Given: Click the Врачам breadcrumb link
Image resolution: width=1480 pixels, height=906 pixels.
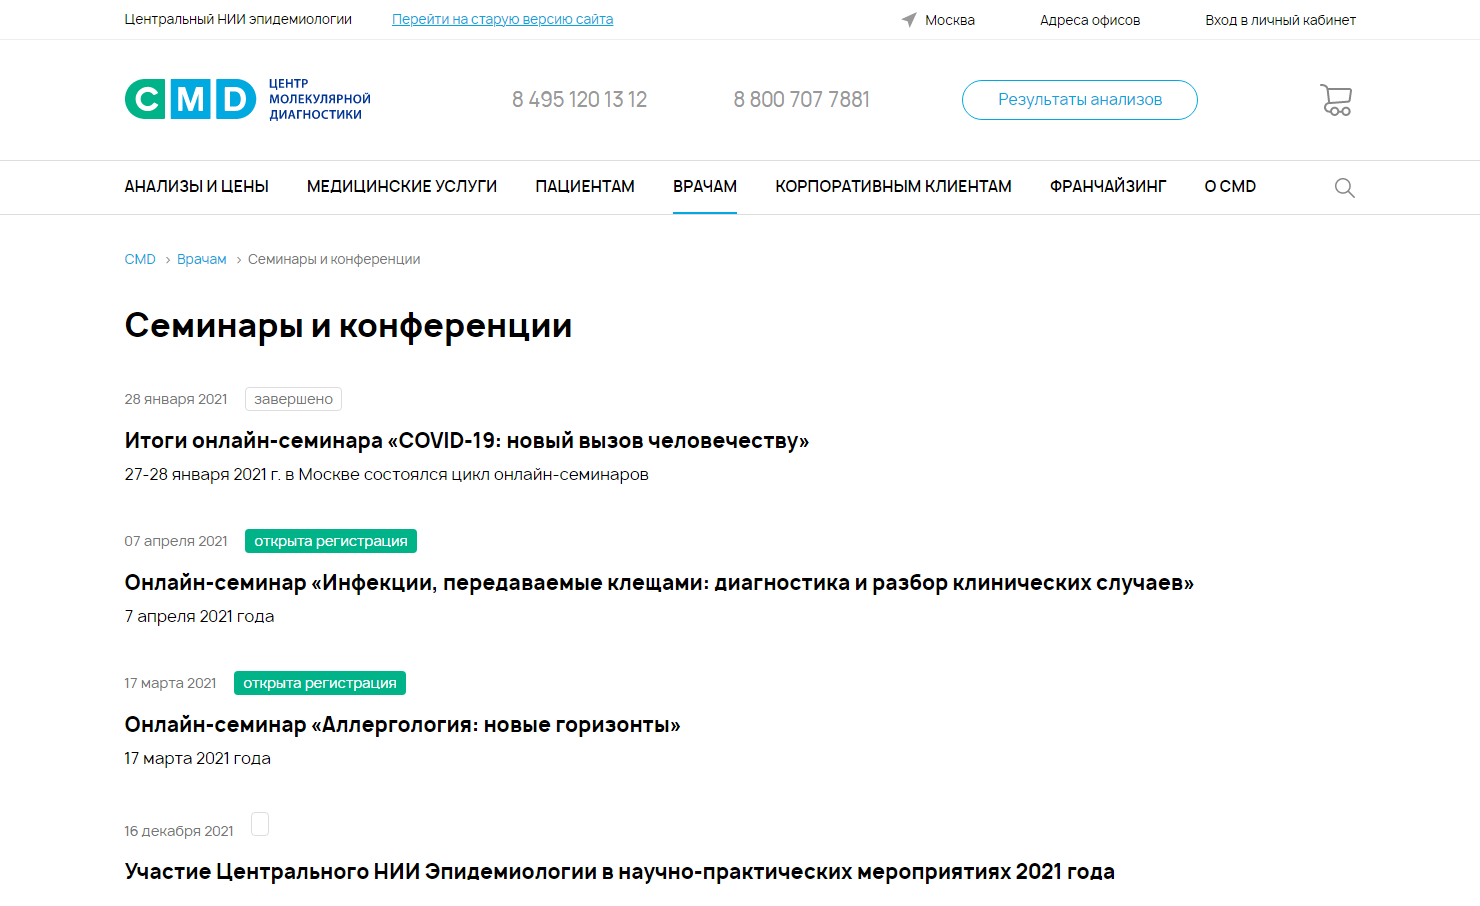Looking at the screenshot, I should pos(201,259).
